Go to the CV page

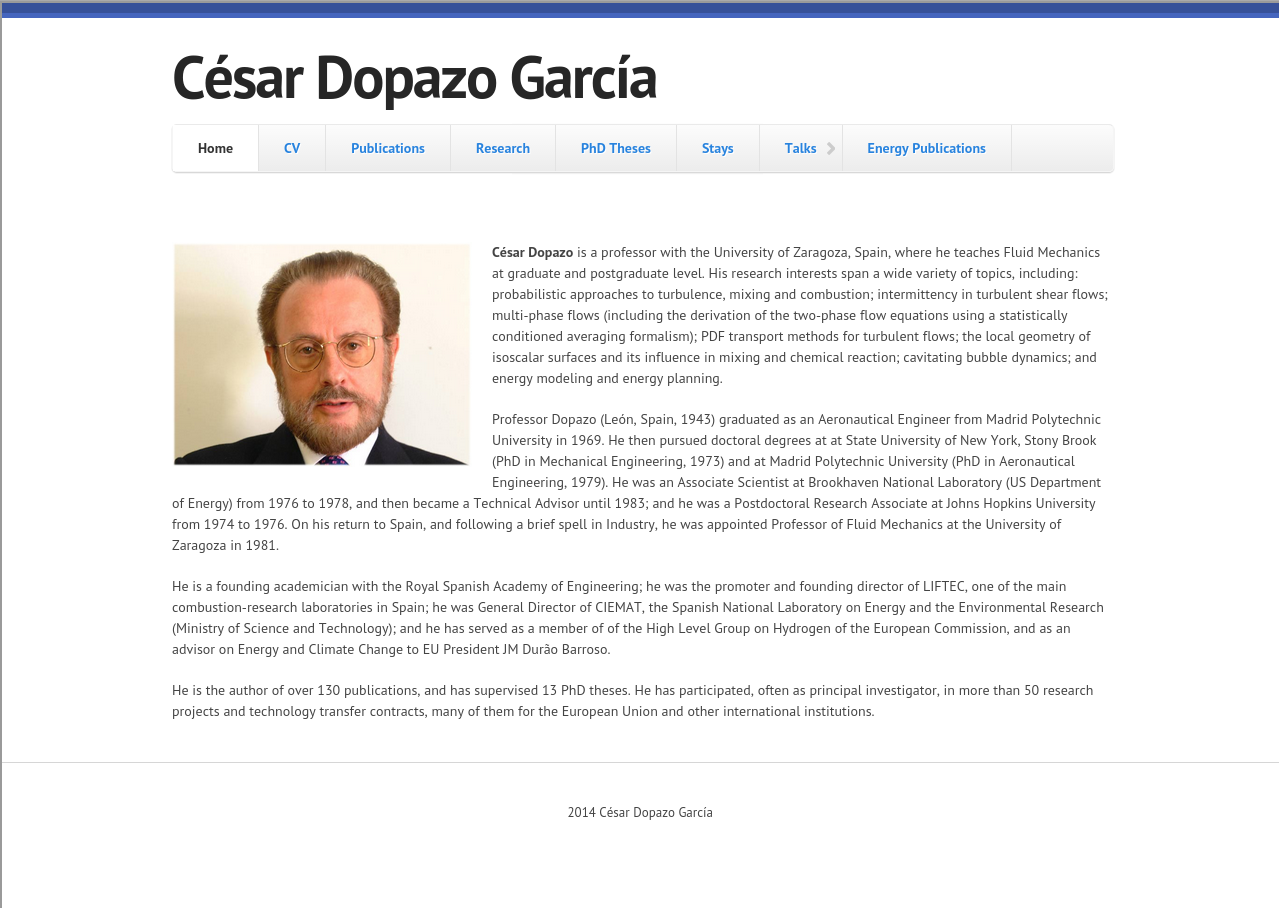pos(292,149)
